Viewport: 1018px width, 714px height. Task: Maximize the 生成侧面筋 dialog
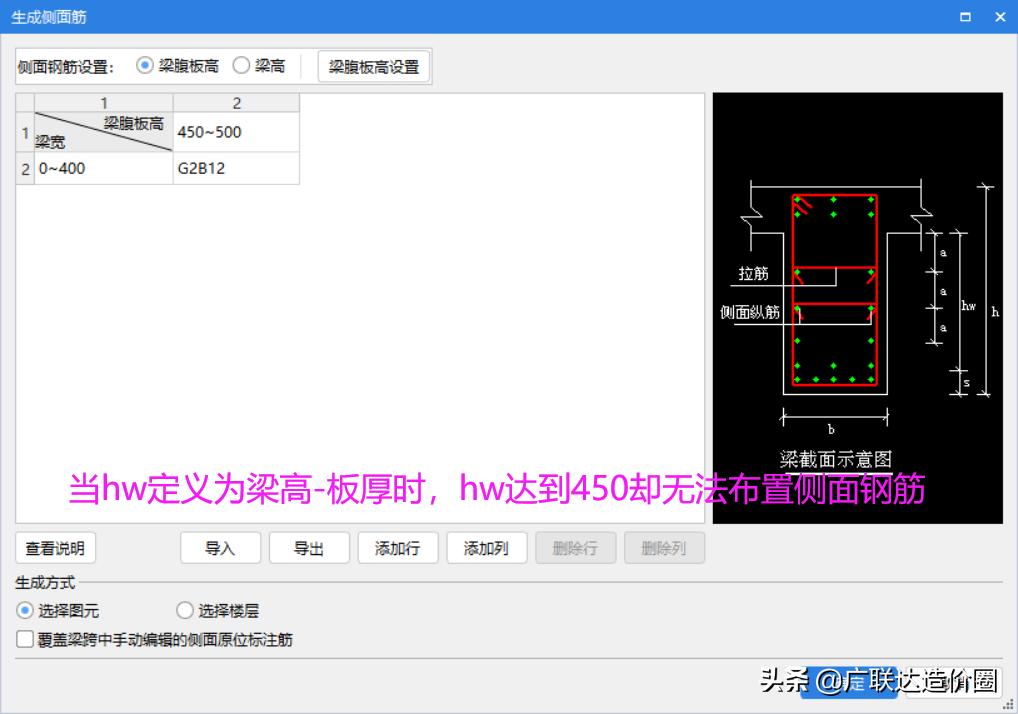[x=965, y=17]
